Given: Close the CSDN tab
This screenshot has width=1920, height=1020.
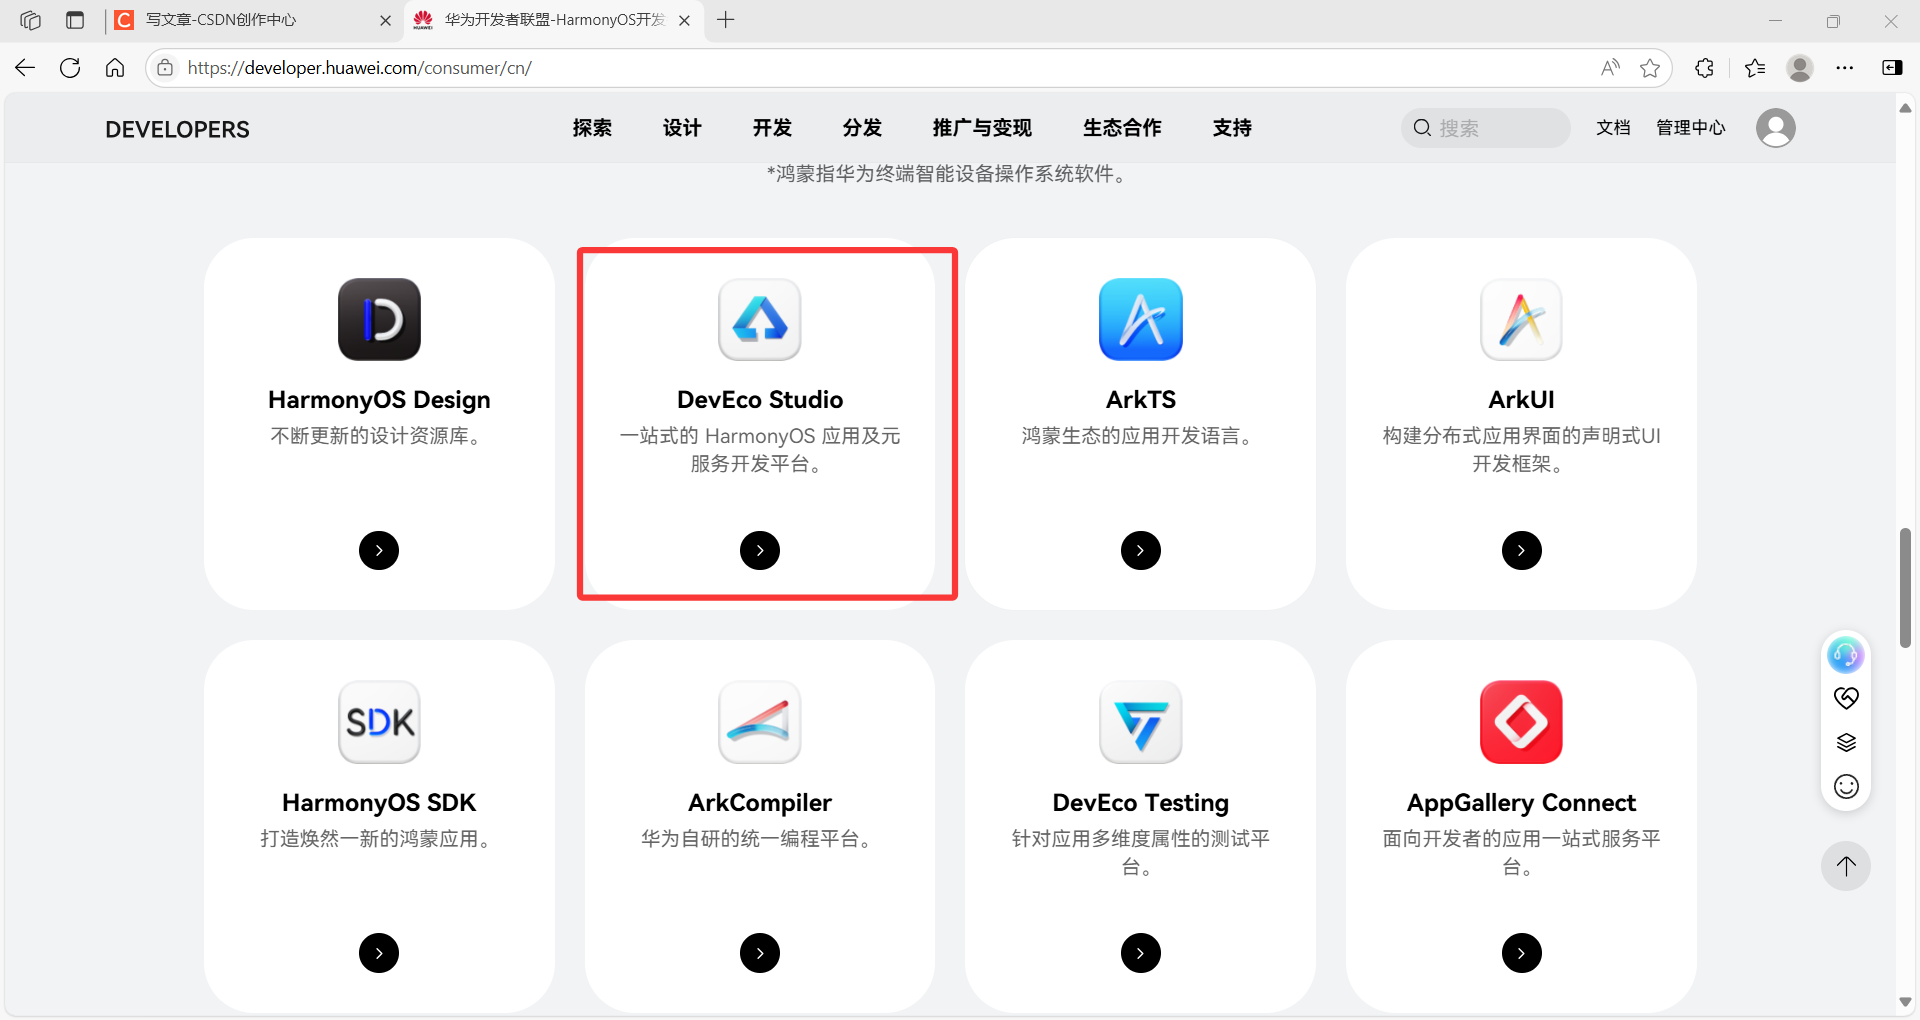Looking at the screenshot, I should tap(385, 20).
